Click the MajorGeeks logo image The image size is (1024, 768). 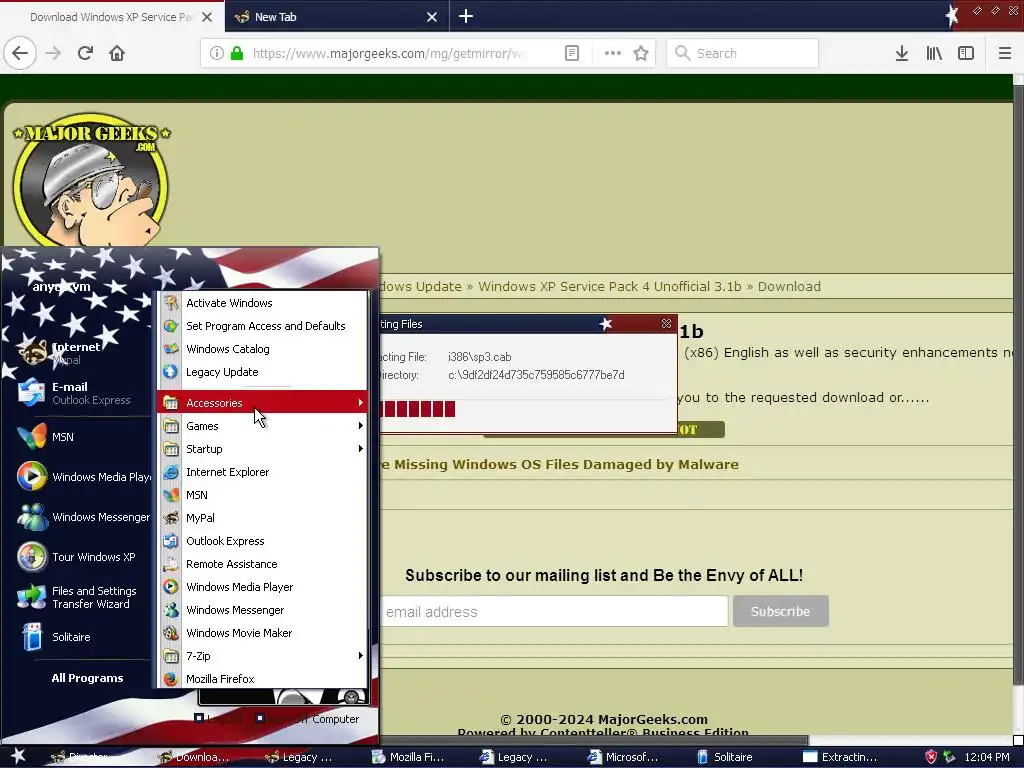pyautogui.click(x=91, y=180)
